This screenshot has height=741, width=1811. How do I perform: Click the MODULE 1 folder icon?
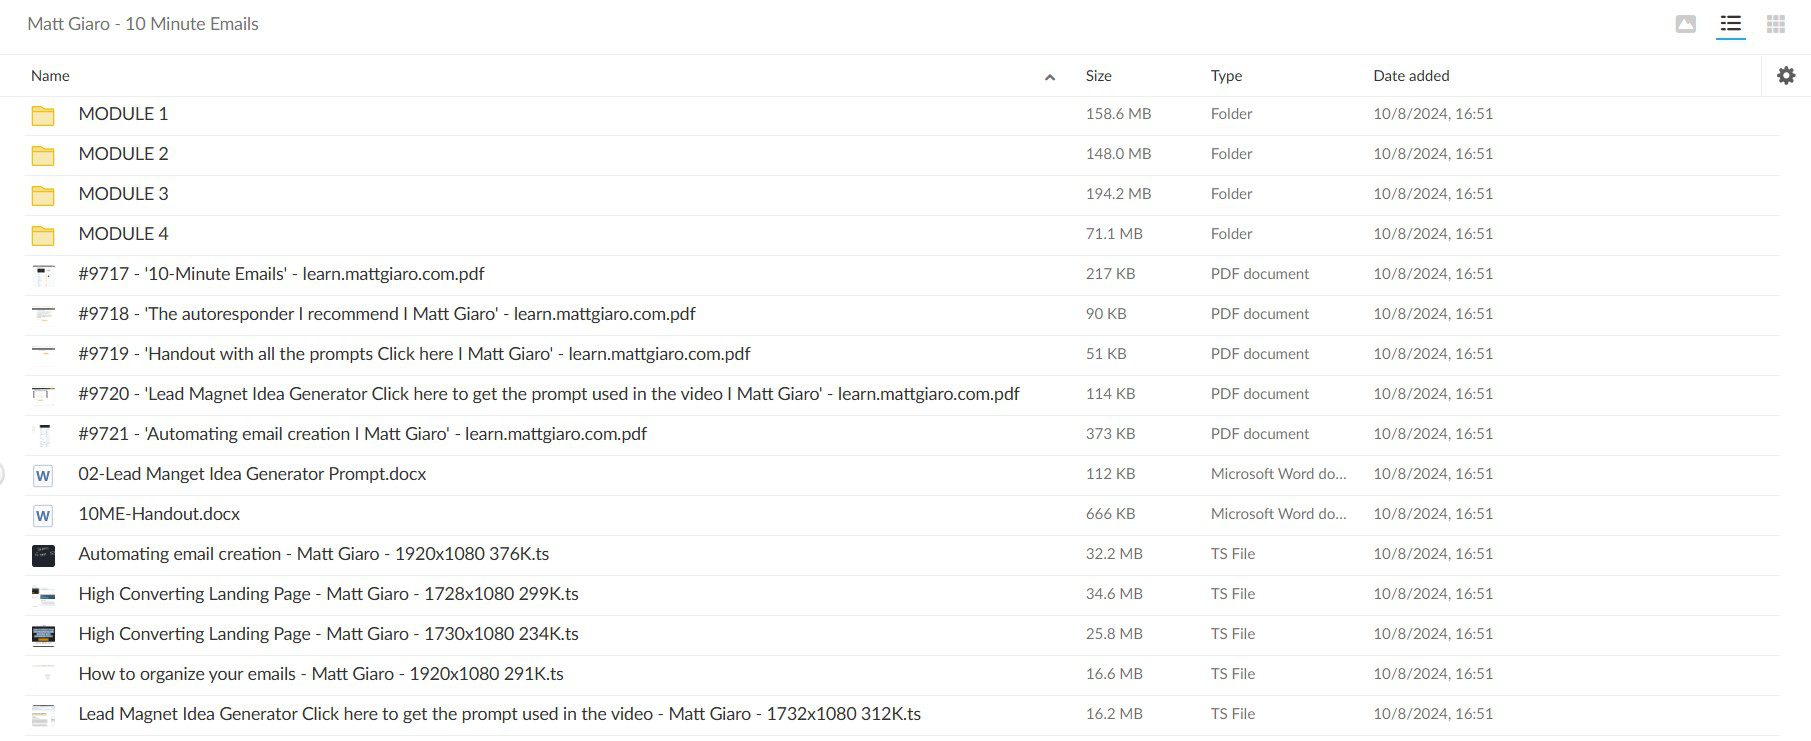pyautogui.click(x=43, y=115)
